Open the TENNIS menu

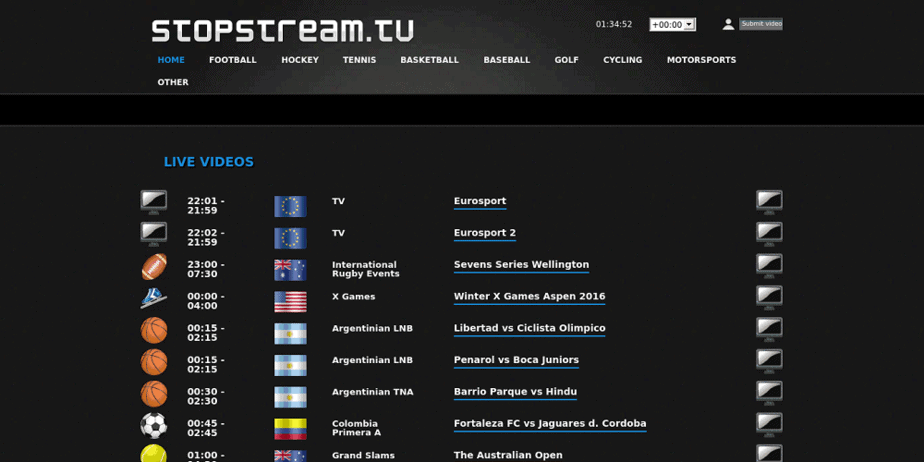pos(359,60)
